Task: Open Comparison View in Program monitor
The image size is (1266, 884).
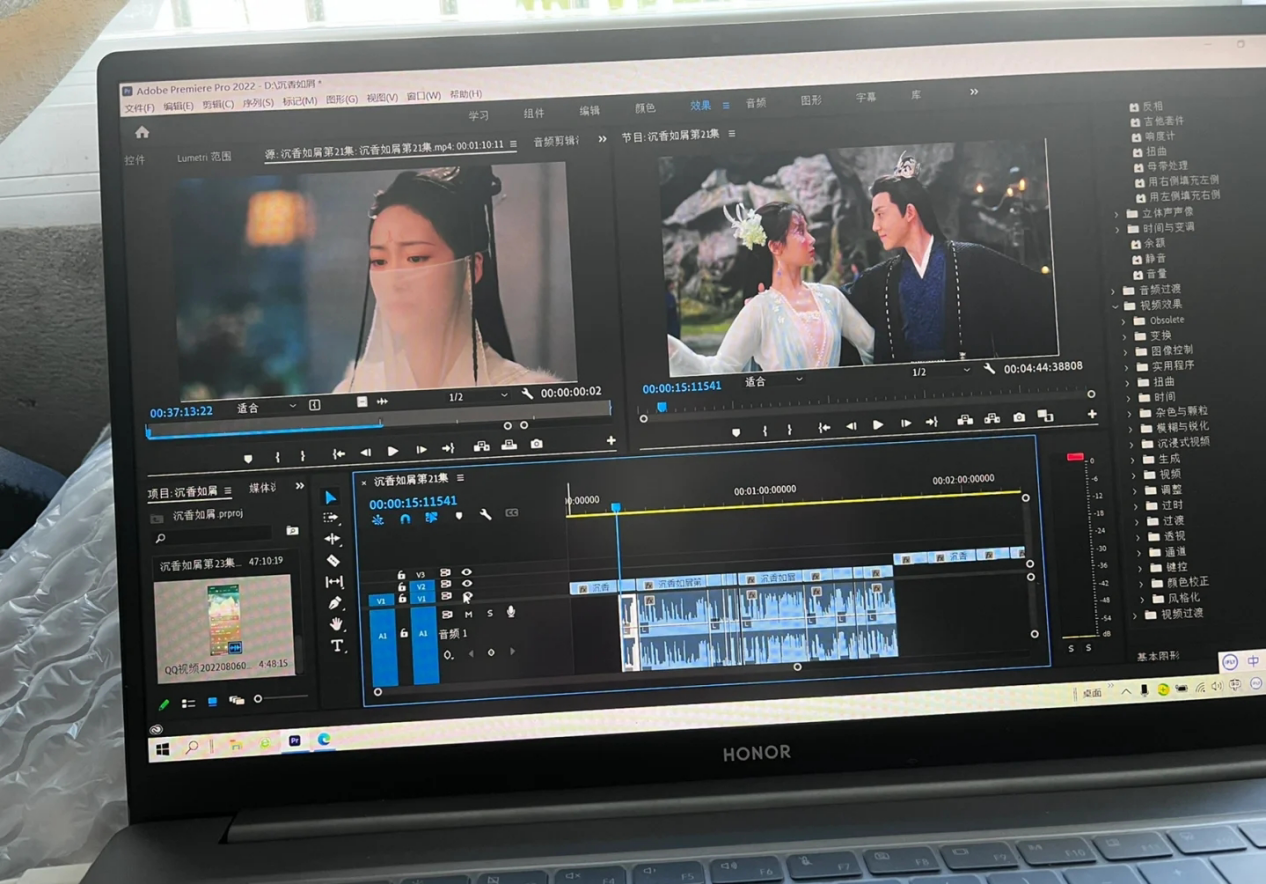Action: point(1045,416)
